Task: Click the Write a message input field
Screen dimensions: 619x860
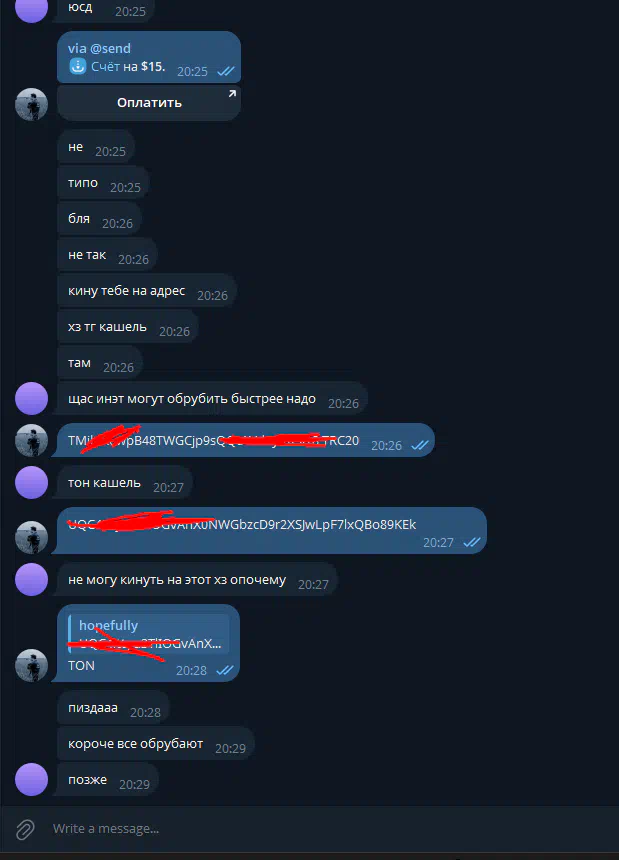Action: (x=329, y=829)
